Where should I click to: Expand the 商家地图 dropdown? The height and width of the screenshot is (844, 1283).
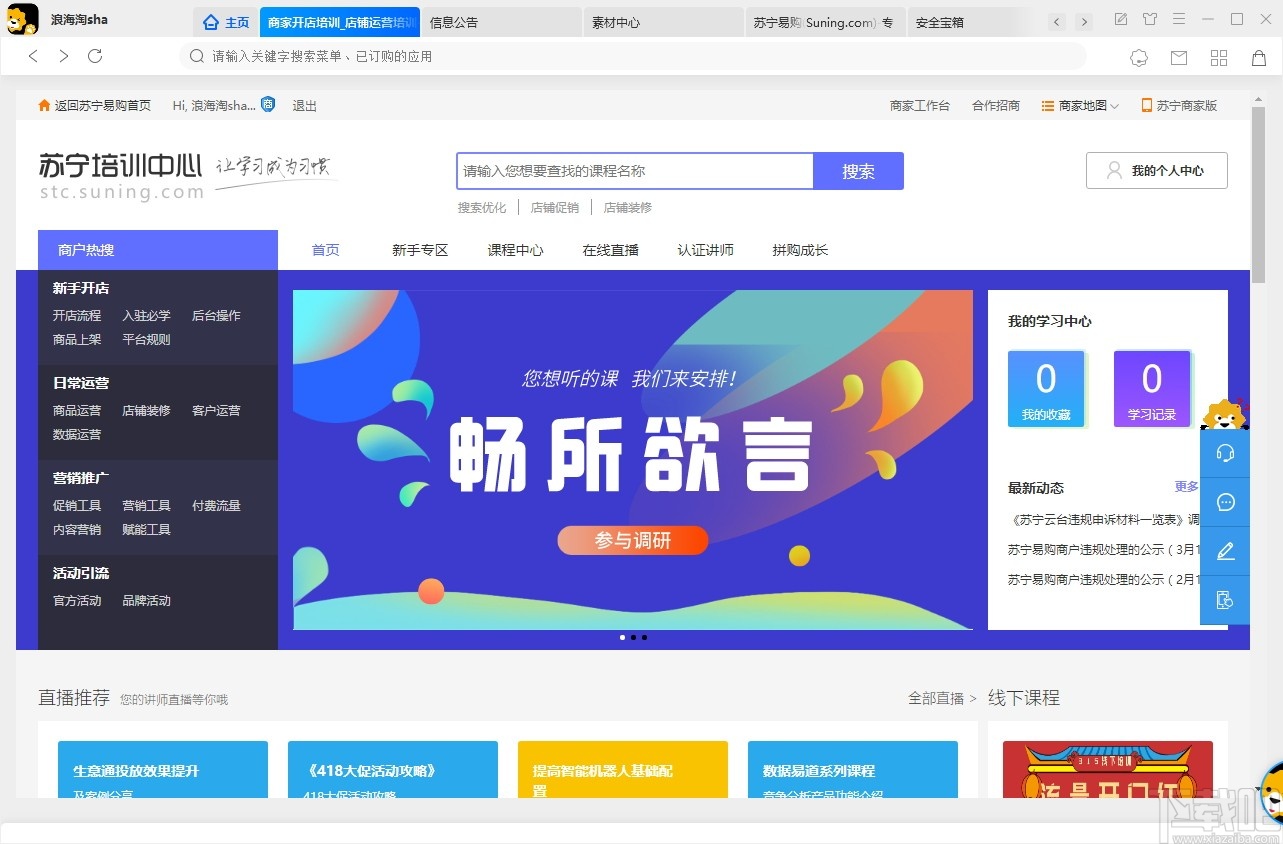tap(1080, 104)
